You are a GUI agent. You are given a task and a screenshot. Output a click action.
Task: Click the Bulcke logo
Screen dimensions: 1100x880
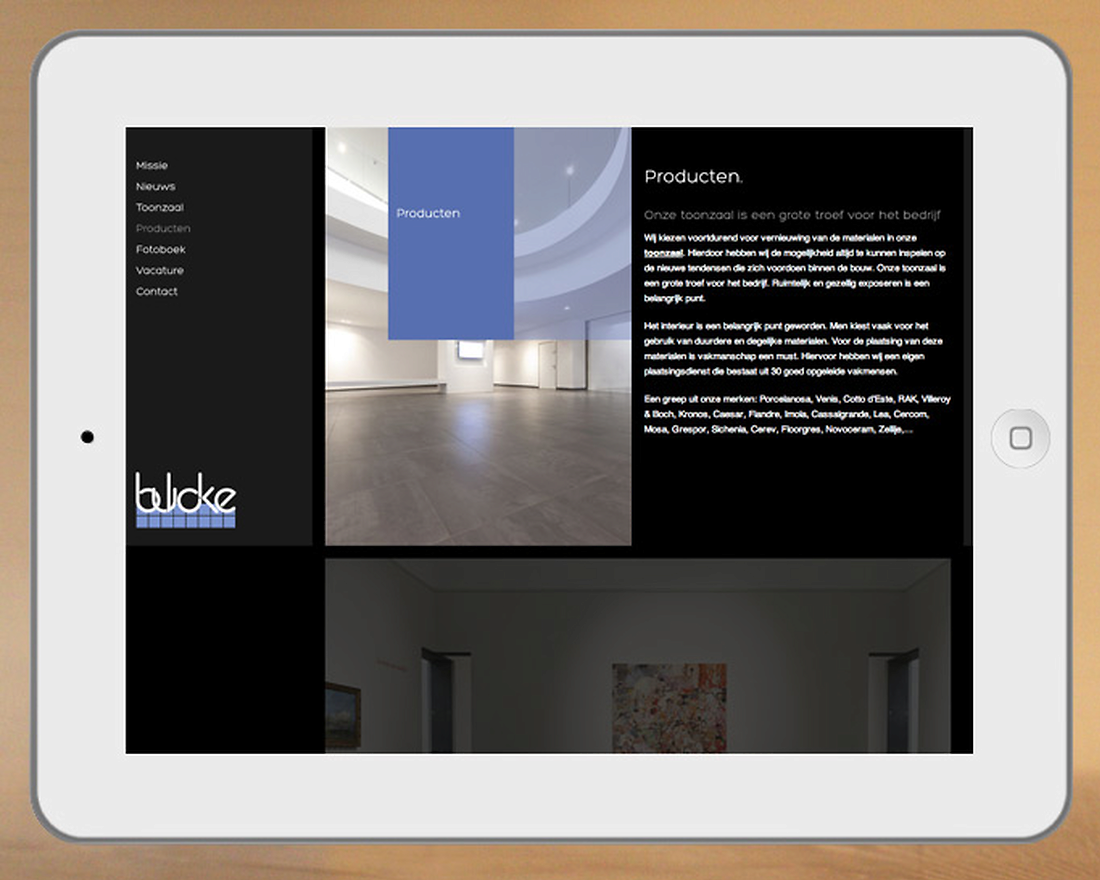tap(186, 500)
